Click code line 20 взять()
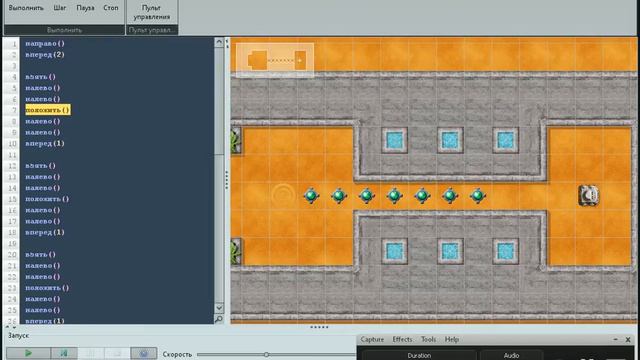The width and height of the screenshot is (640, 360). (x=40, y=254)
